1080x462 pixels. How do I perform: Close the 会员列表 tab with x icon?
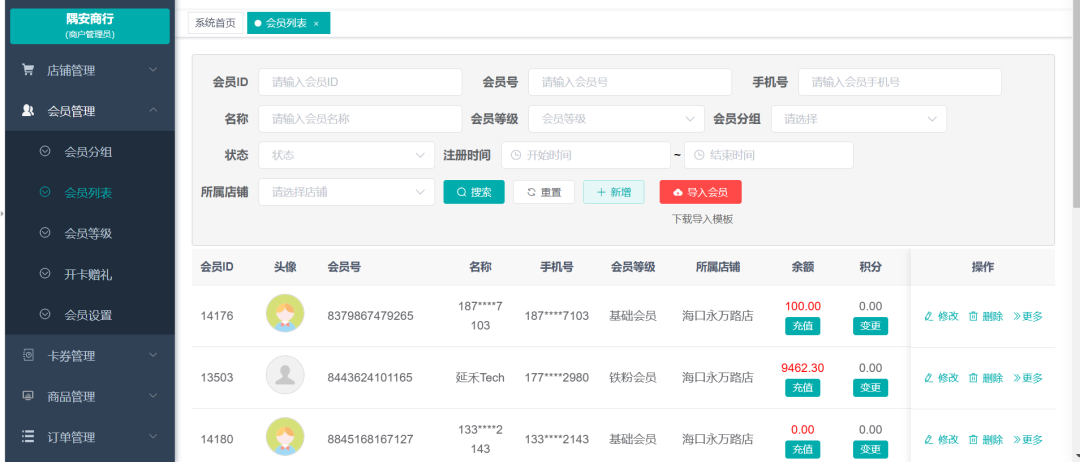pyautogui.click(x=316, y=23)
